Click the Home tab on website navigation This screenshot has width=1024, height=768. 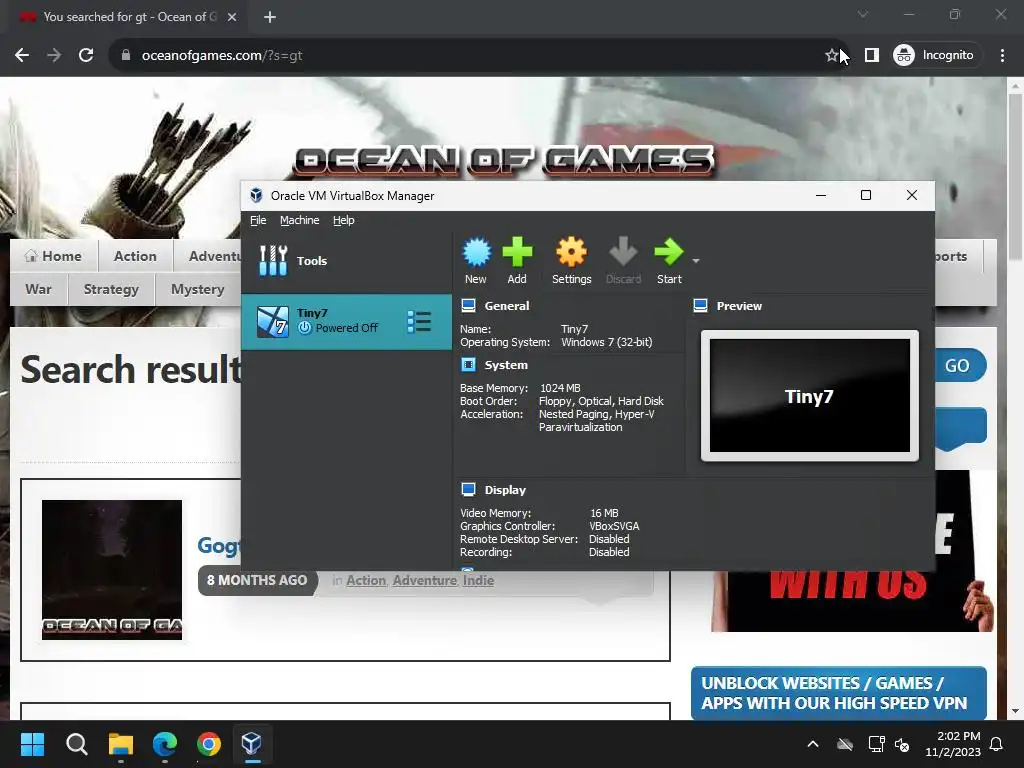[x=54, y=256]
